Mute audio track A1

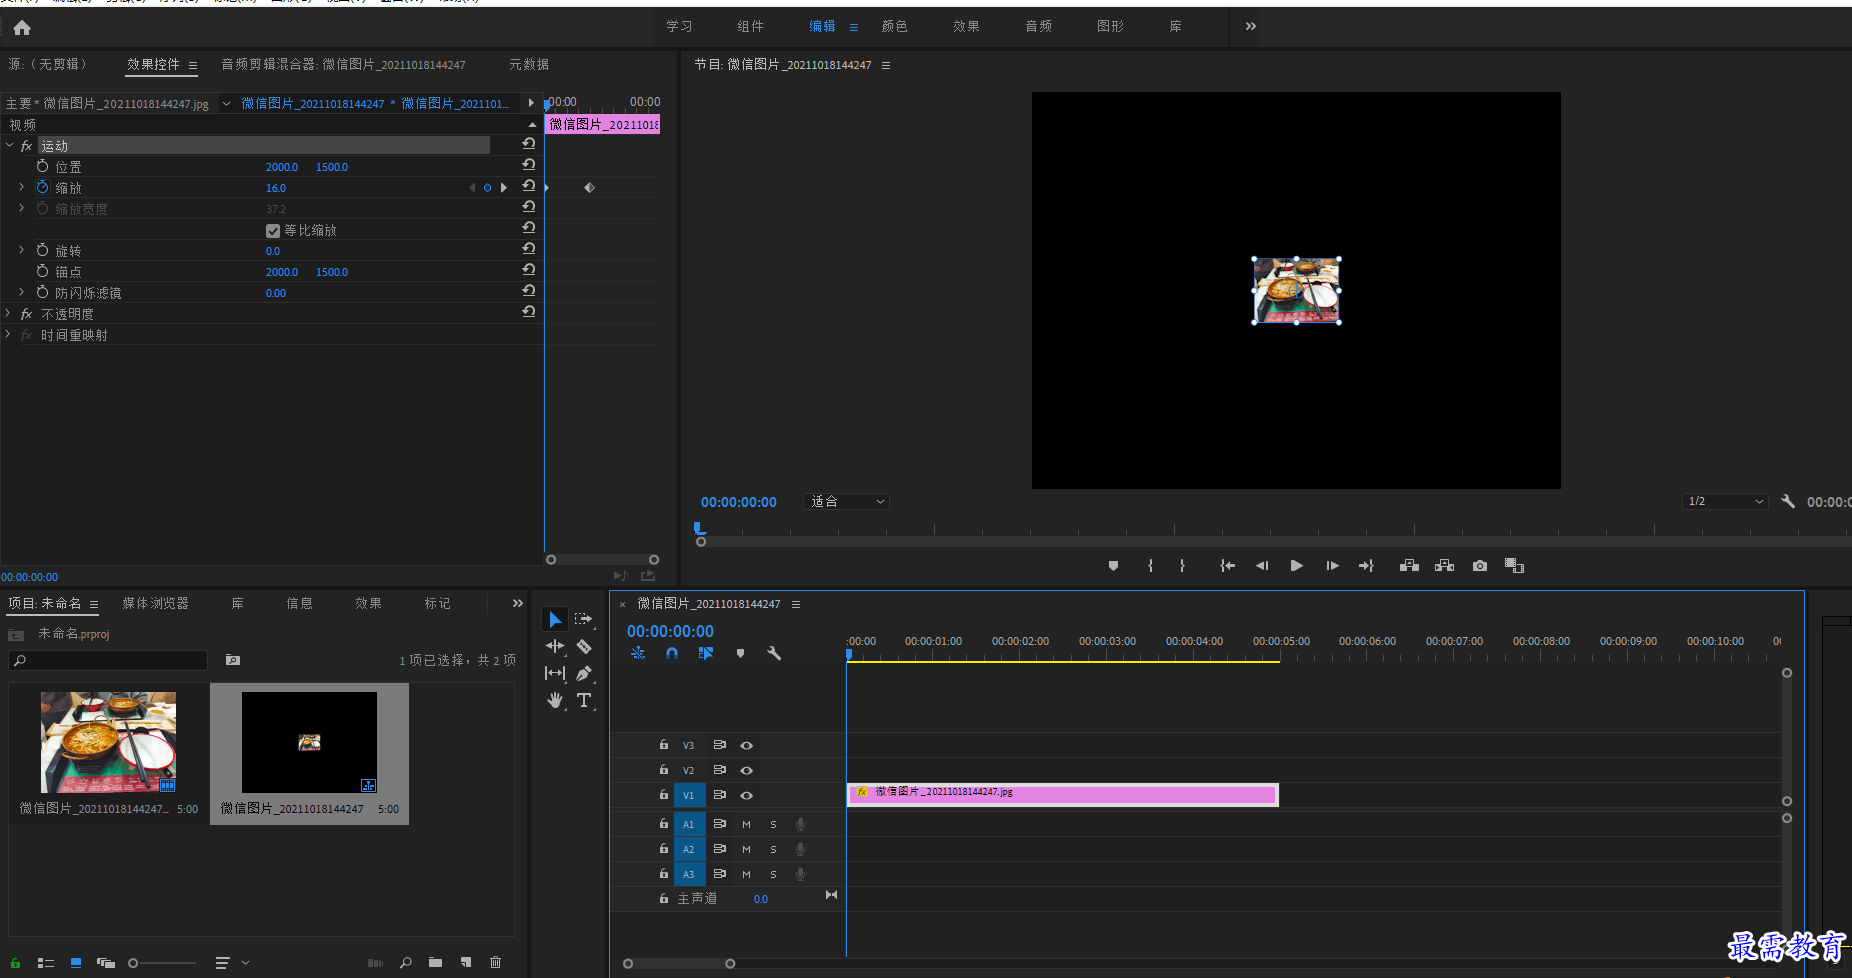(x=746, y=824)
